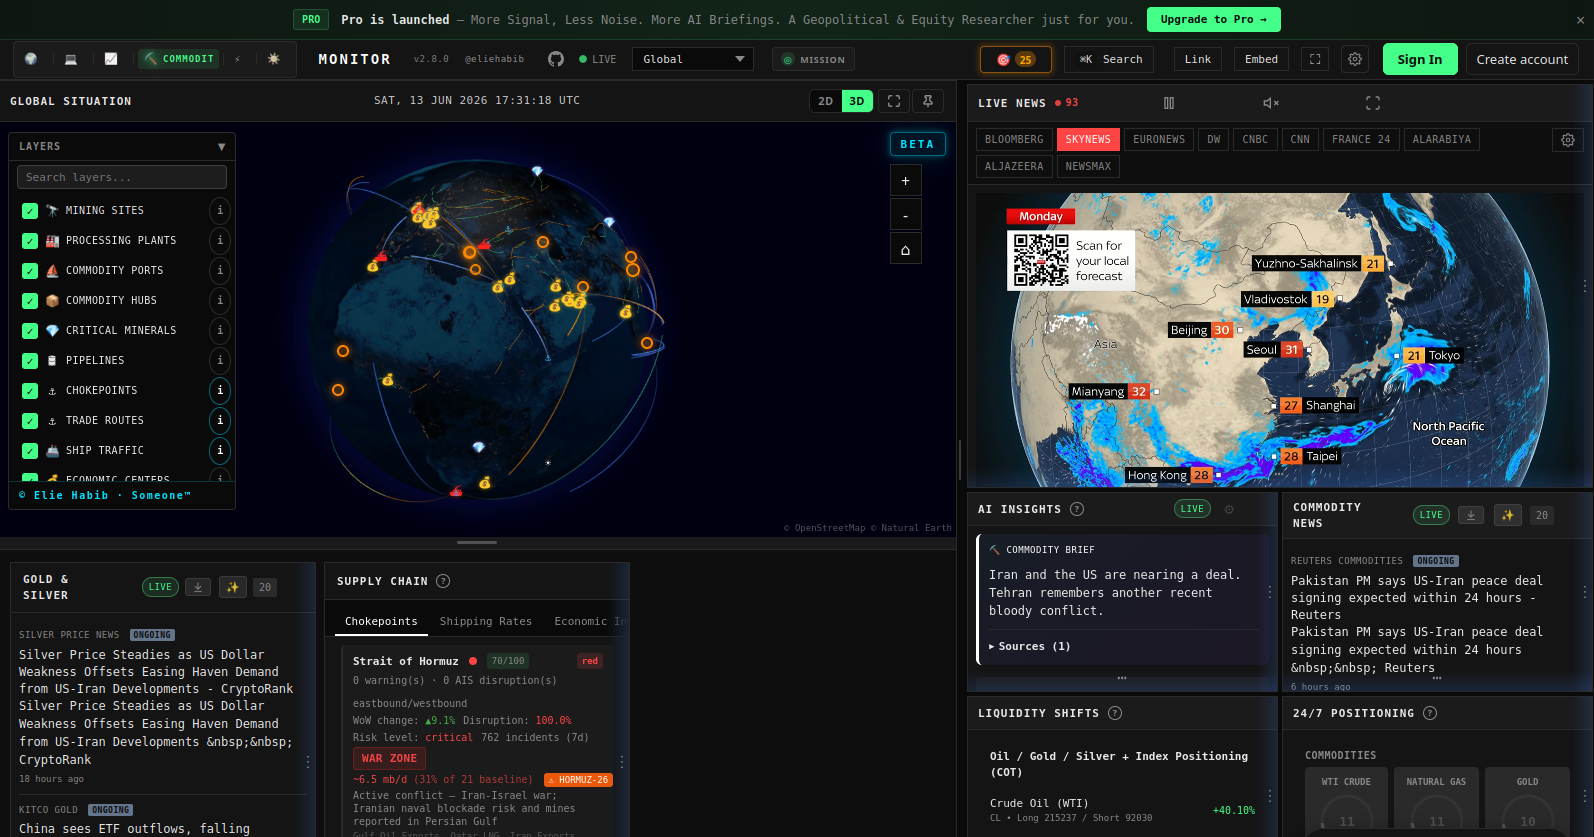Hide the Ship Traffic layer
The width and height of the screenshot is (1594, 837).
pos(30,451)
